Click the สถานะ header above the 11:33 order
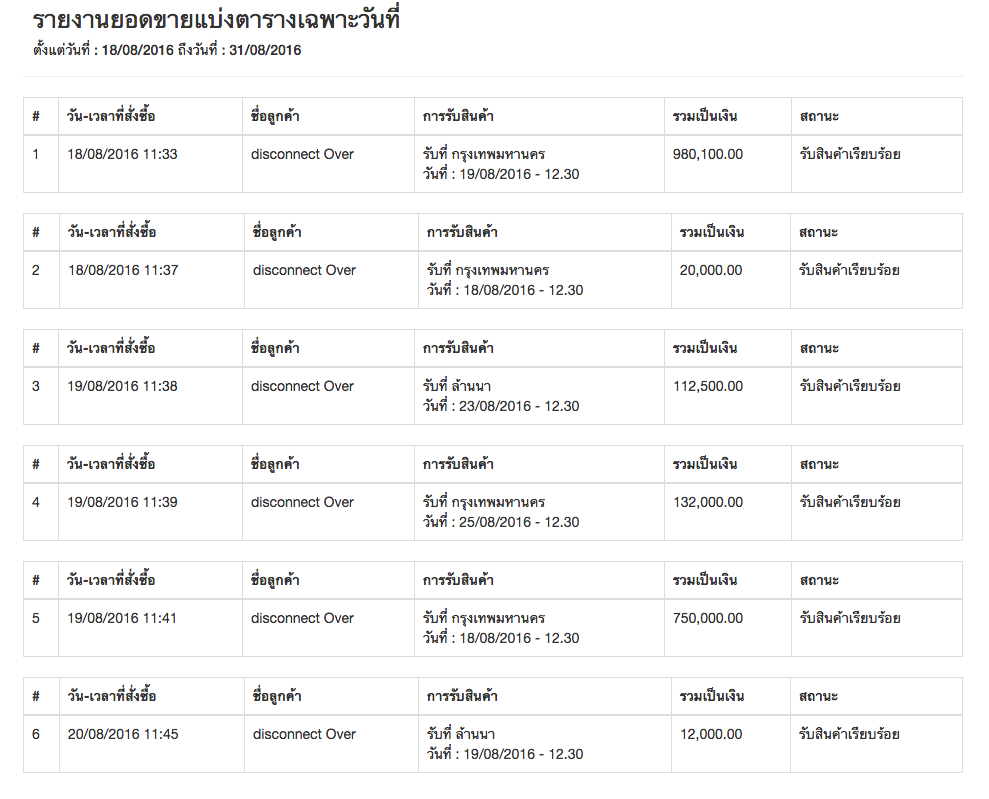The image size is (989, 799). (819, 116)
